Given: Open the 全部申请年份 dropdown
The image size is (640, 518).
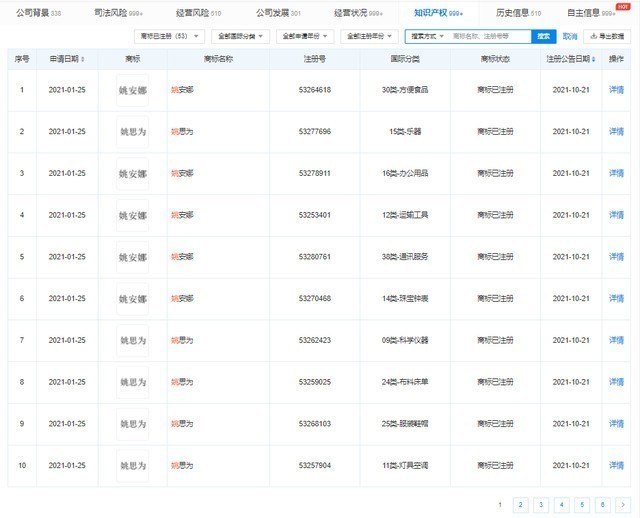Looking at the screenshot, I should coord(305,36).
